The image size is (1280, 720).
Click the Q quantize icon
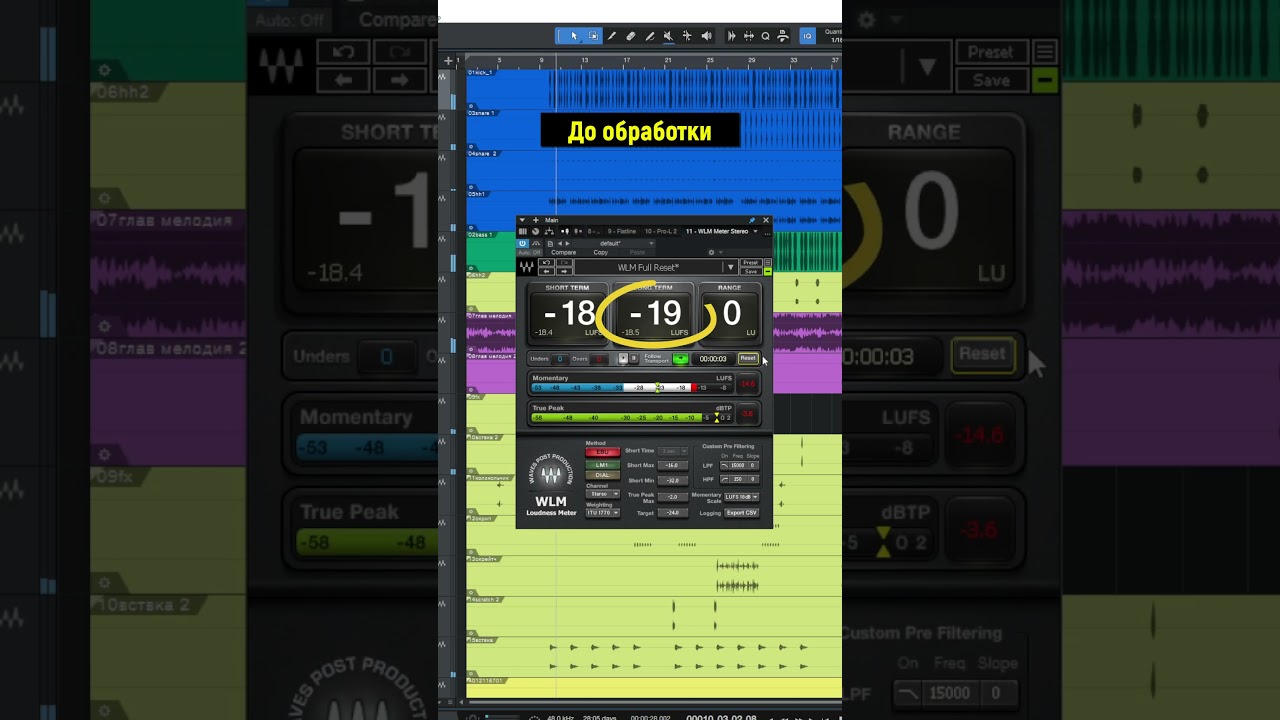(766, 36)
